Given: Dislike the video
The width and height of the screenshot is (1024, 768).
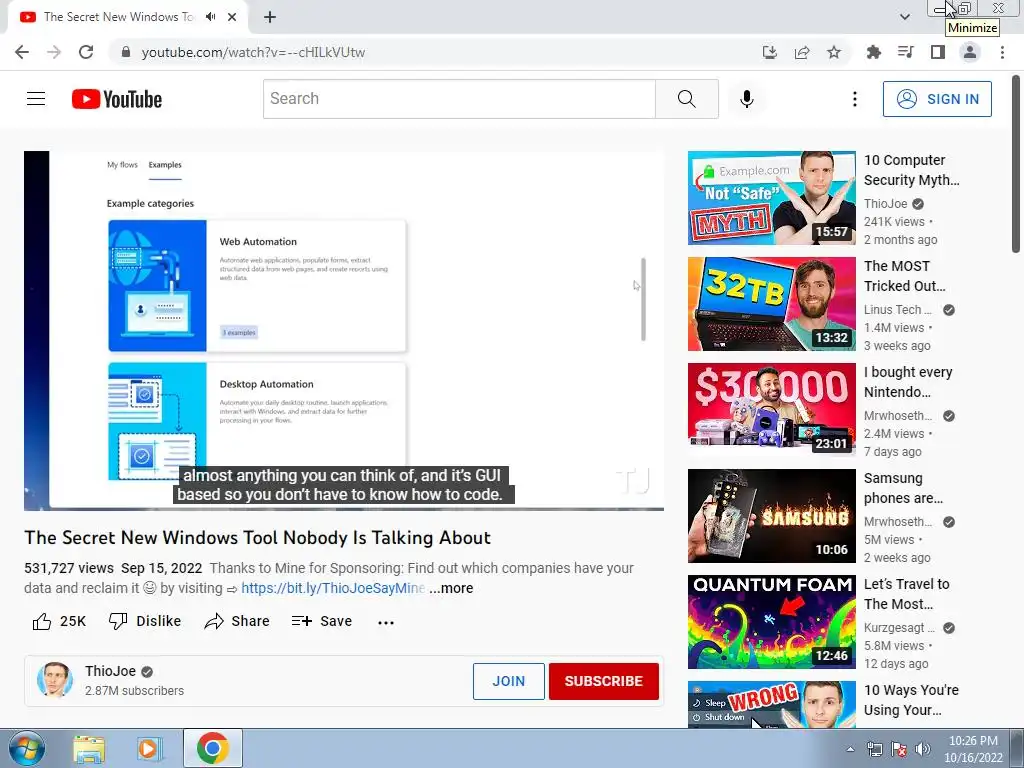Looking at the screenshot, I should [145, 621].
